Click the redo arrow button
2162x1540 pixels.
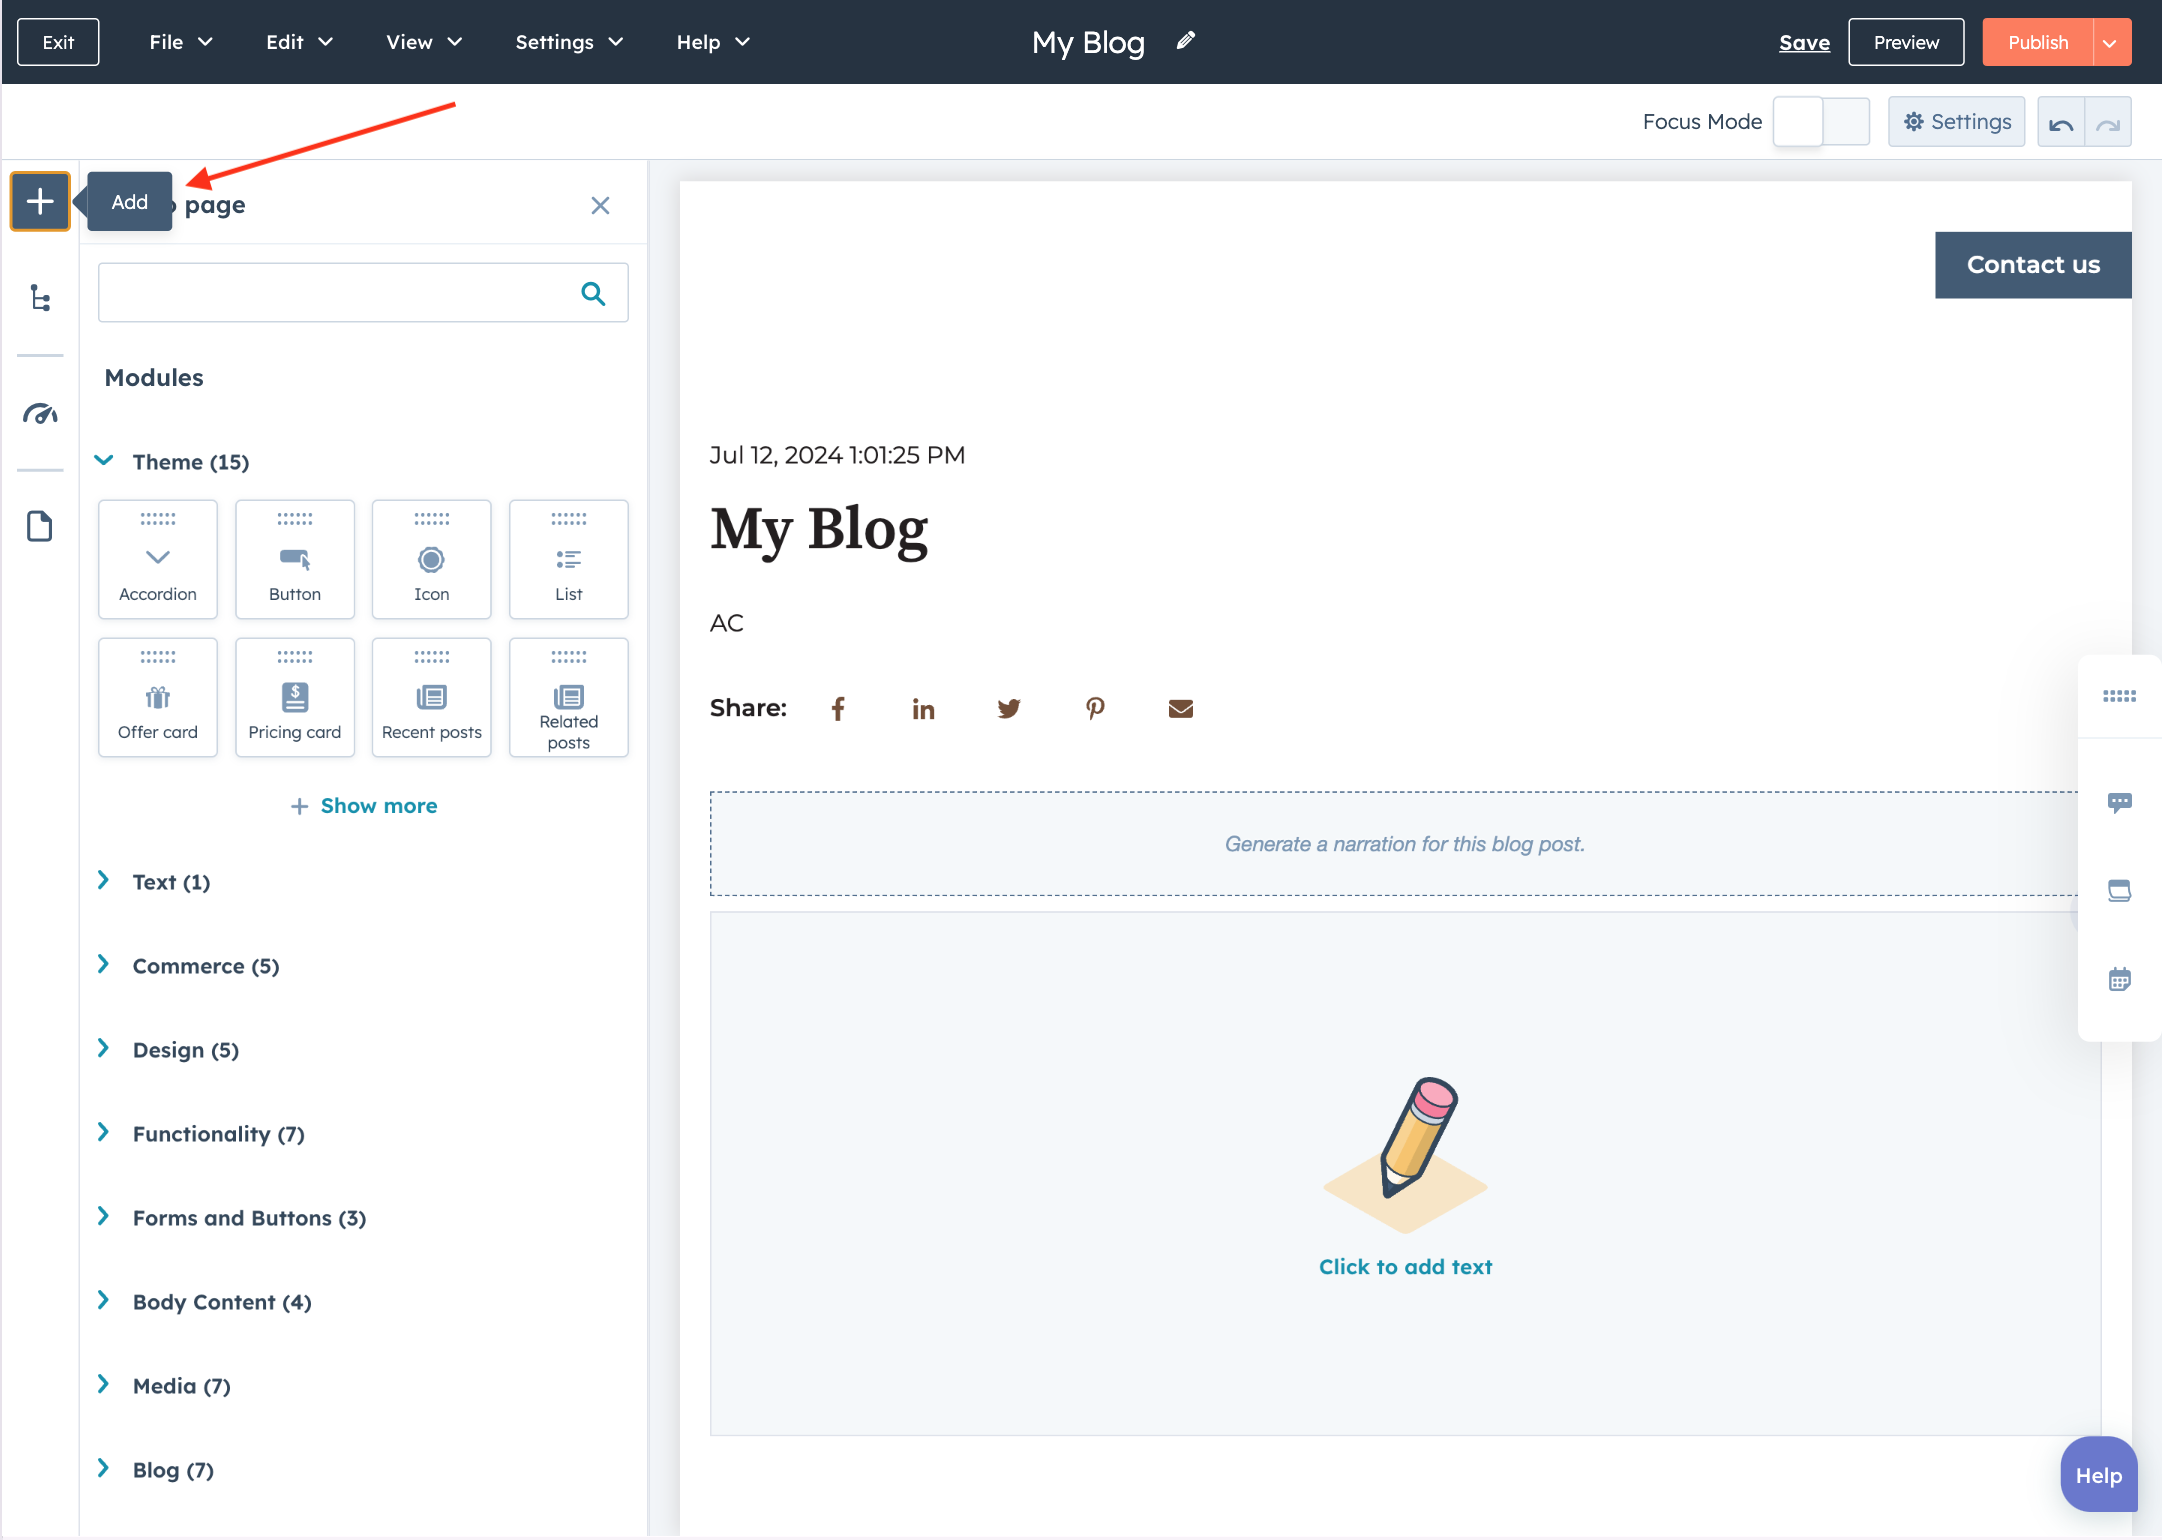pos(2108,123)
